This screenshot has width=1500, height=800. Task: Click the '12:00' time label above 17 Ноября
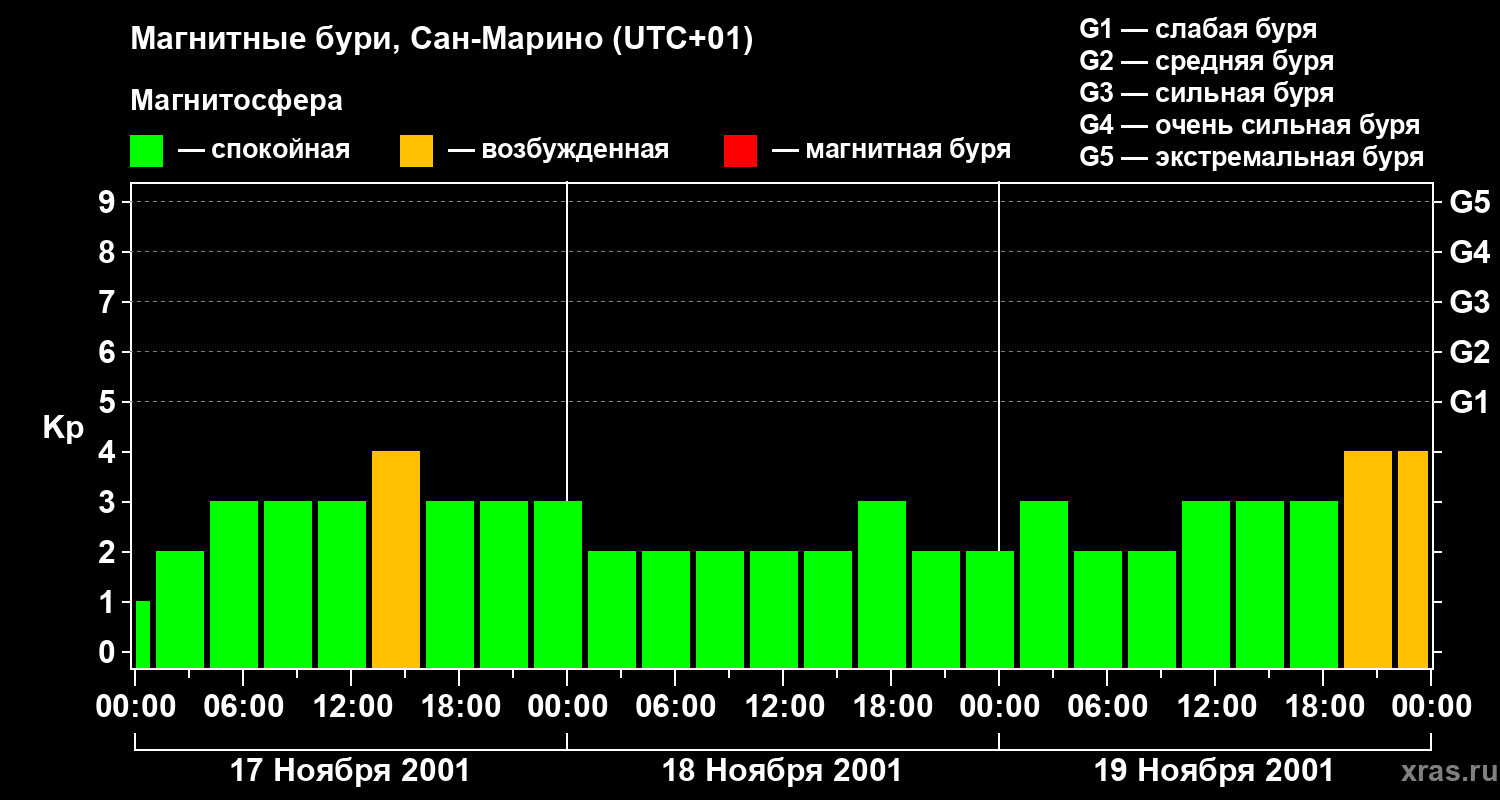pos(351,706)
